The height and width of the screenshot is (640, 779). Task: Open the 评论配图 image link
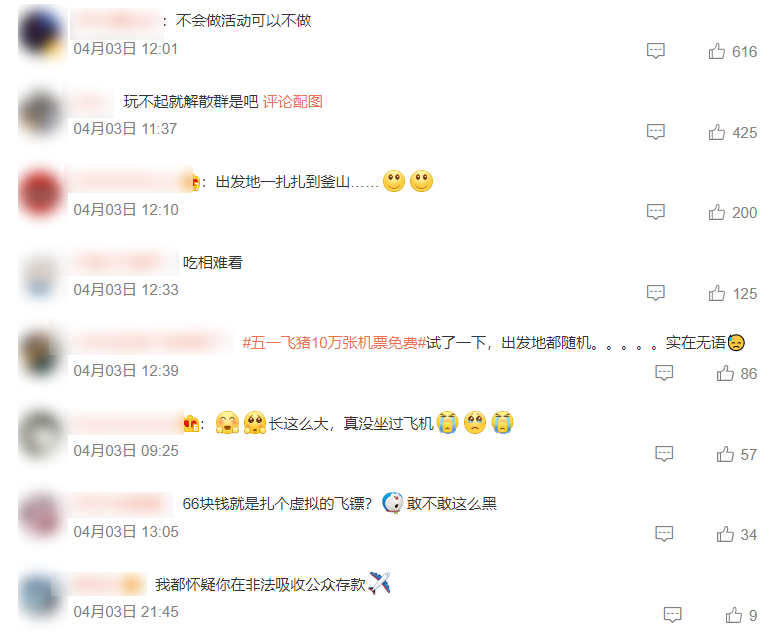tap(293, 102)
